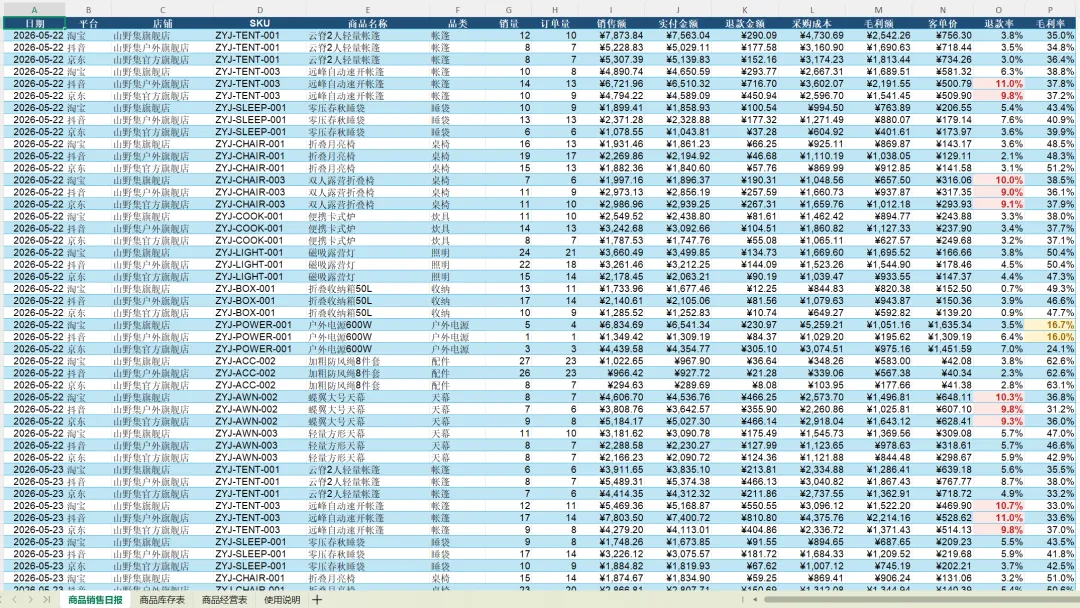Click the 毛利额 header cell
Screen dimensions: 1080x608
point(878,23)
